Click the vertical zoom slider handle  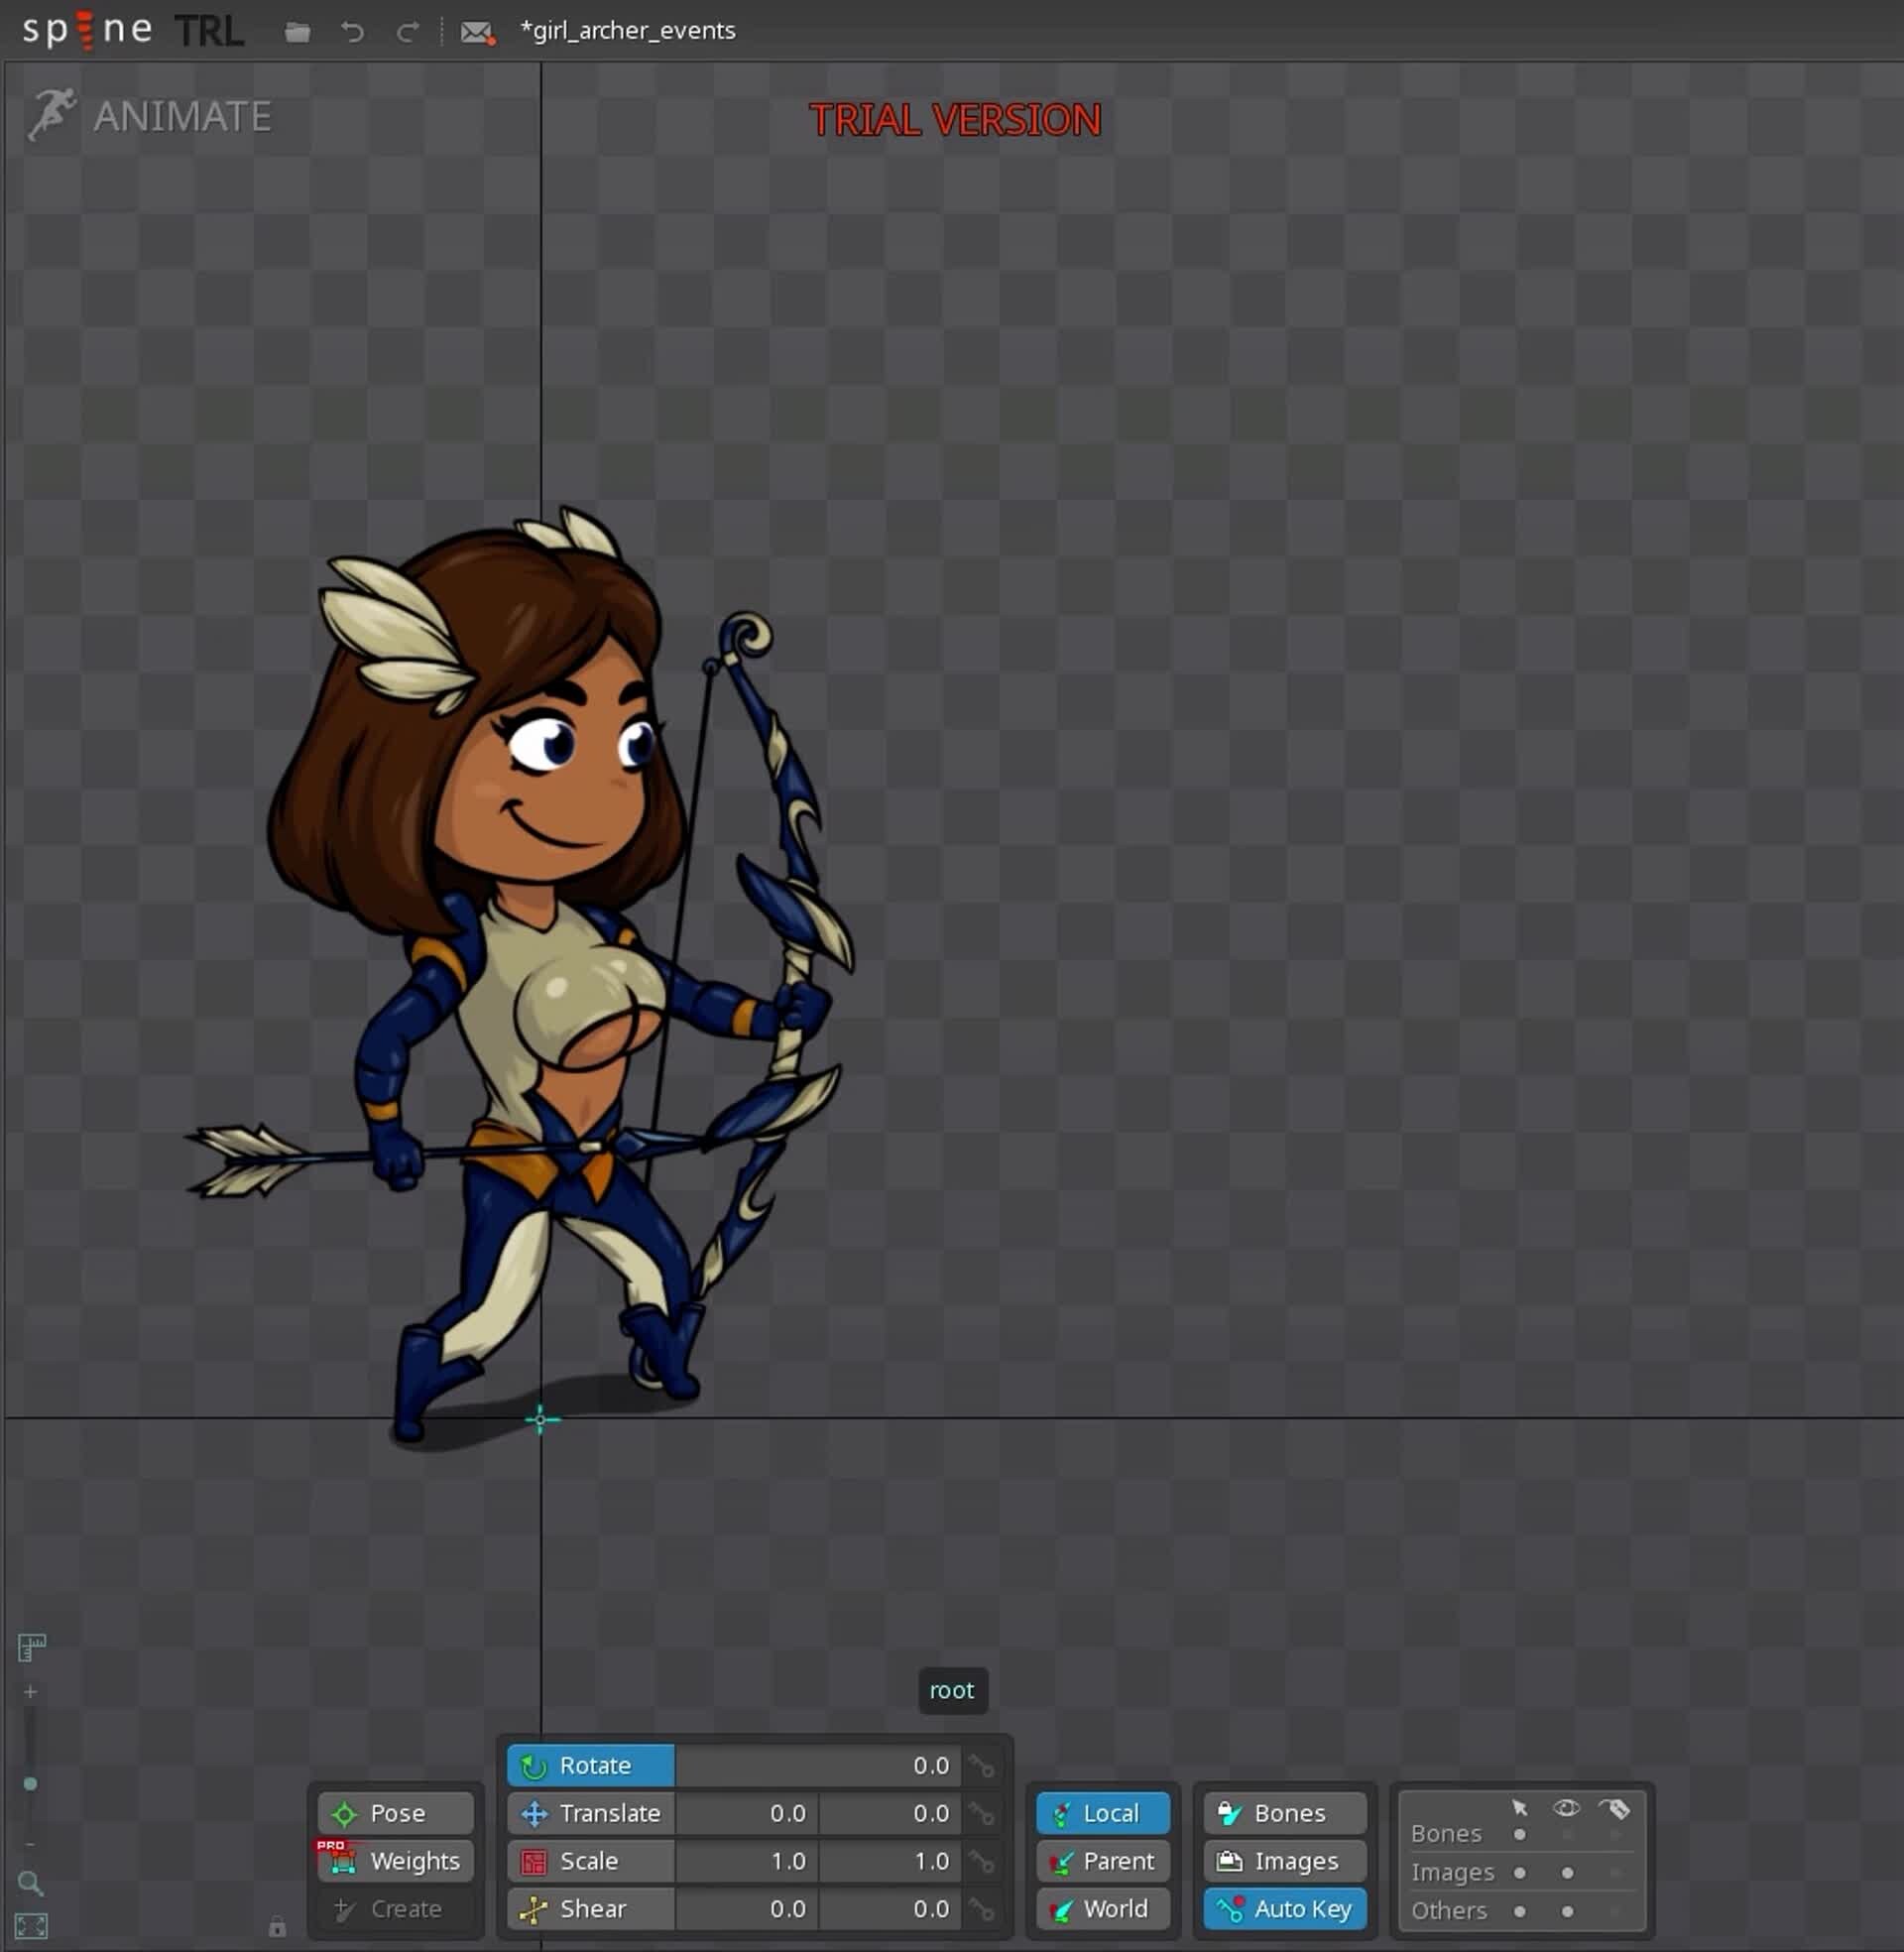30,1780
